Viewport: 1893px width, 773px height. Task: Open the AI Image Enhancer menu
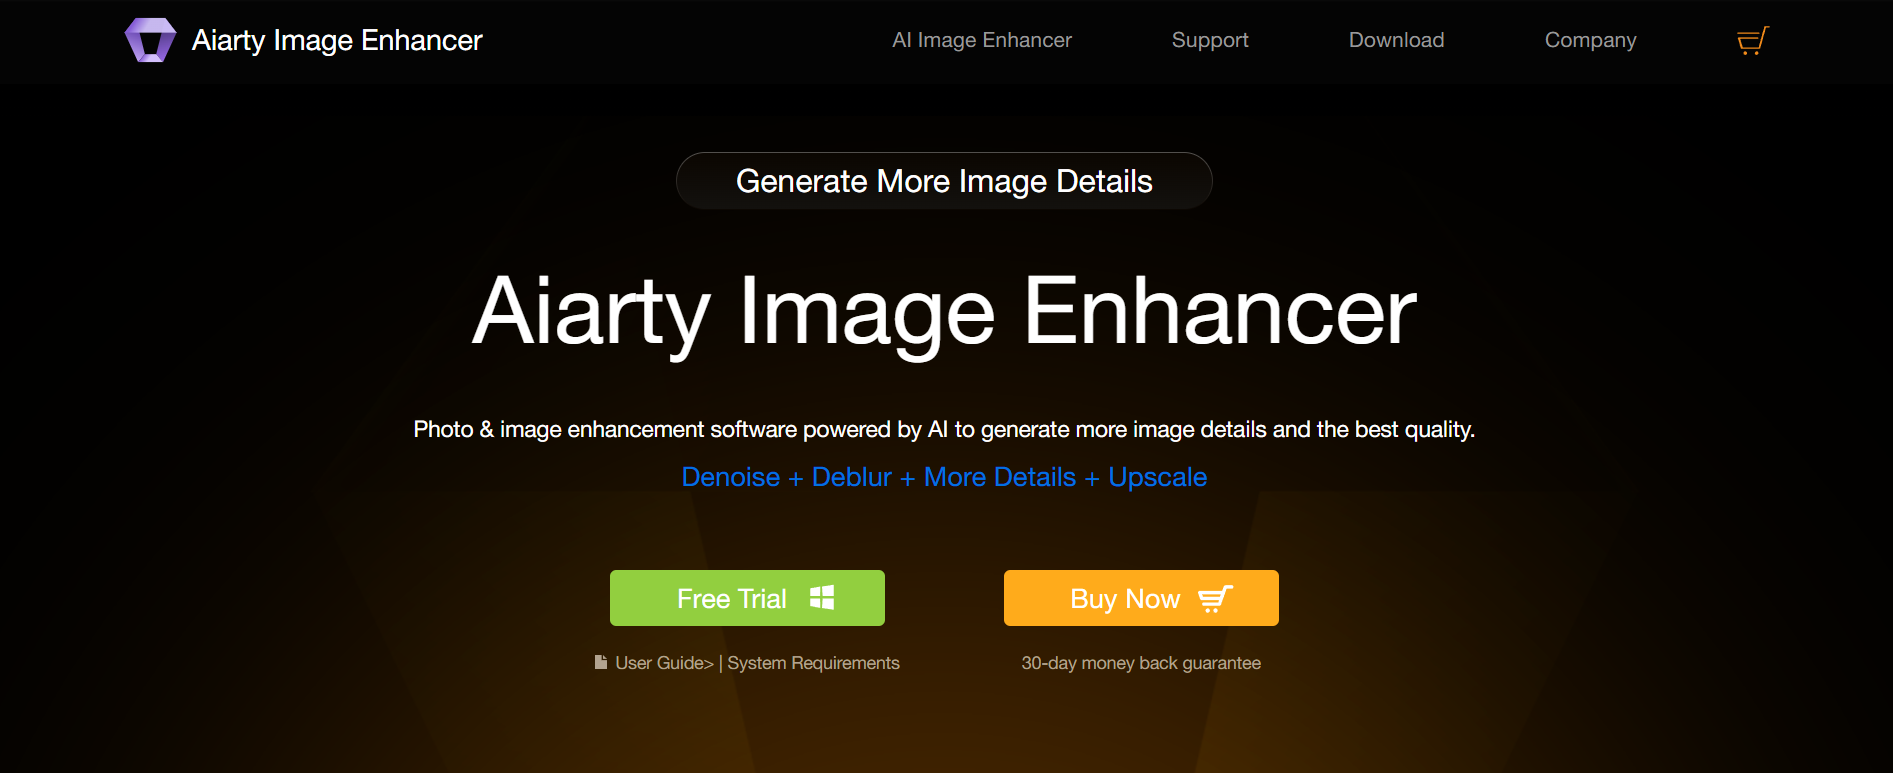(982, 40)
